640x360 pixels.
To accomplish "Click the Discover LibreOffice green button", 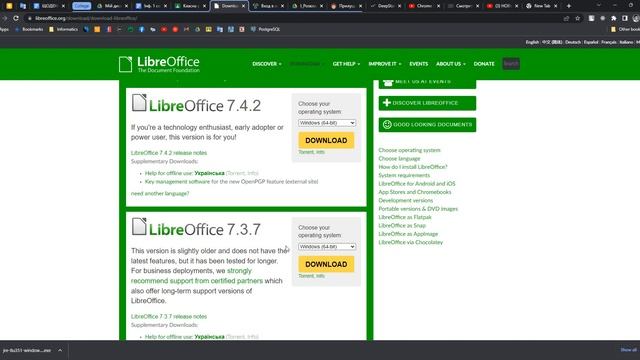I will 427,103.
